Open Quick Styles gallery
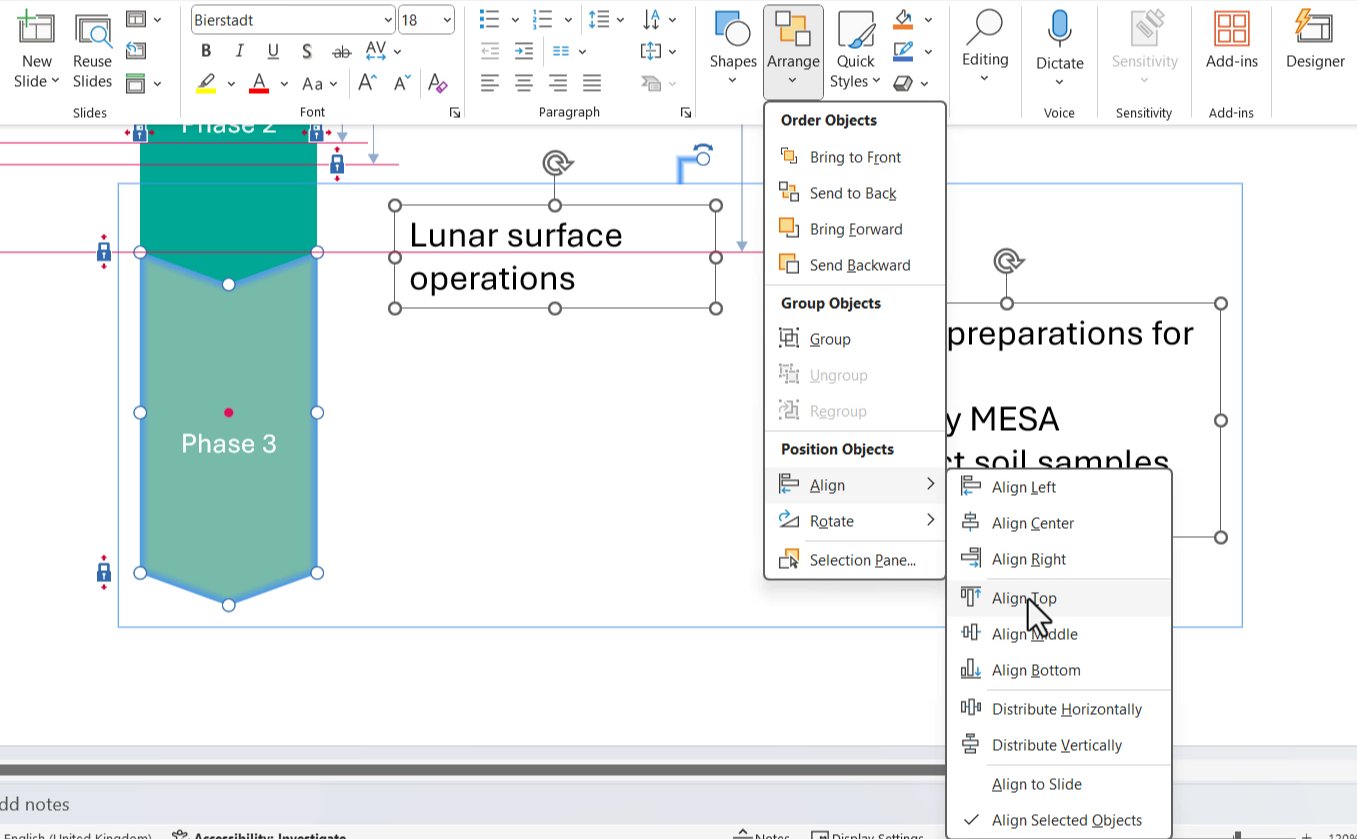The height and width of the screenshot is (839, 1357). (855, 50)
